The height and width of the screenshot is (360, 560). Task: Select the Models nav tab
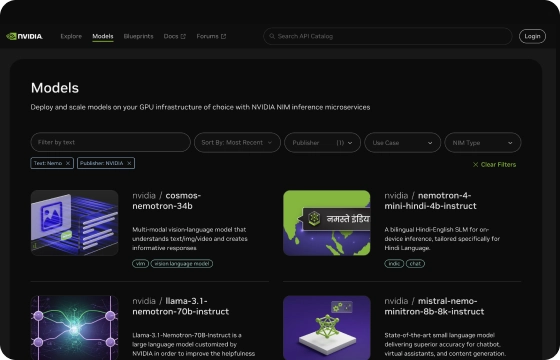[103, 36]
